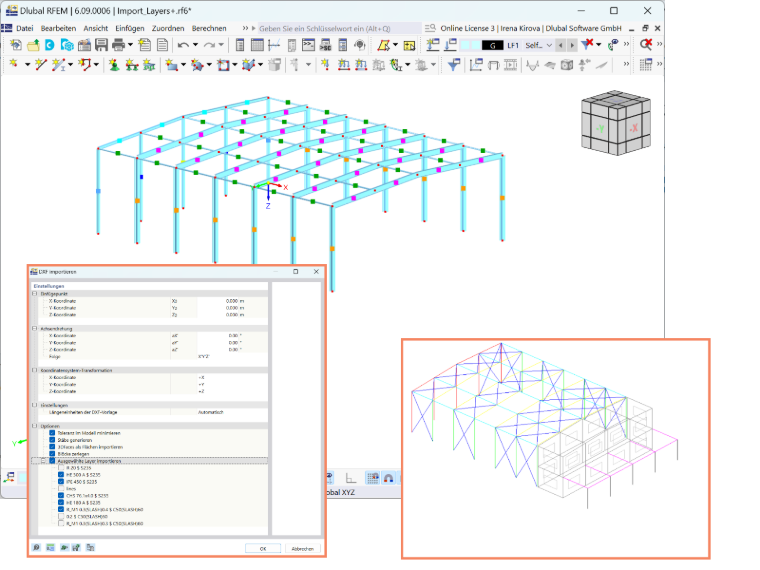Open the Datei menu
The height and width of the screenshot is (570, 760).
point(25,28)
